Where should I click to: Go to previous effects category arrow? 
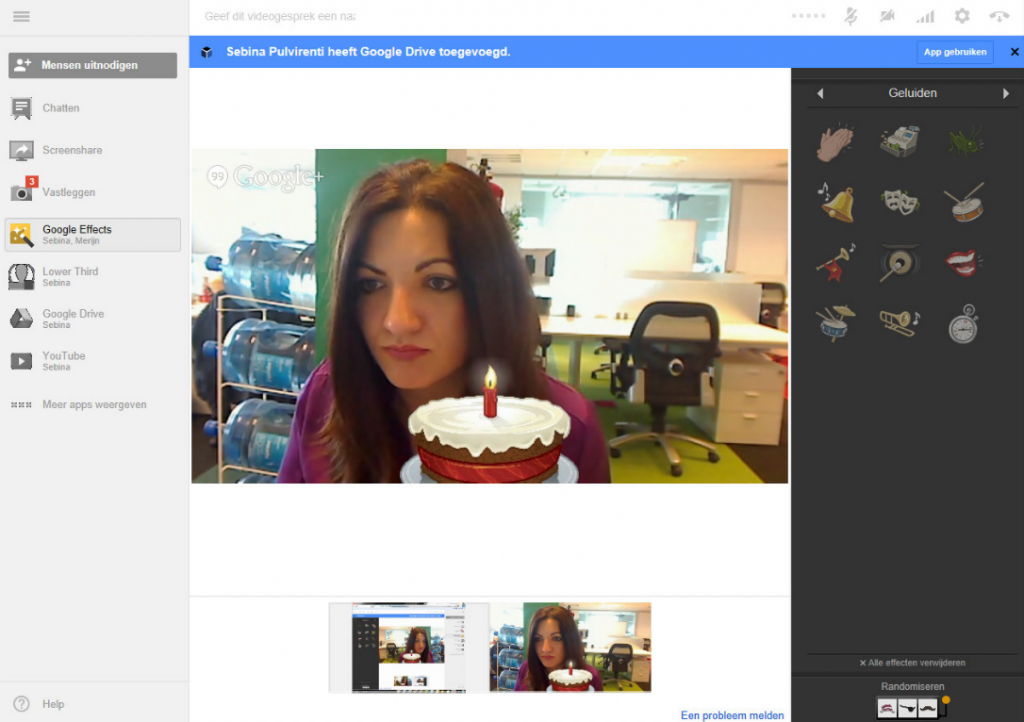point(820,93)
